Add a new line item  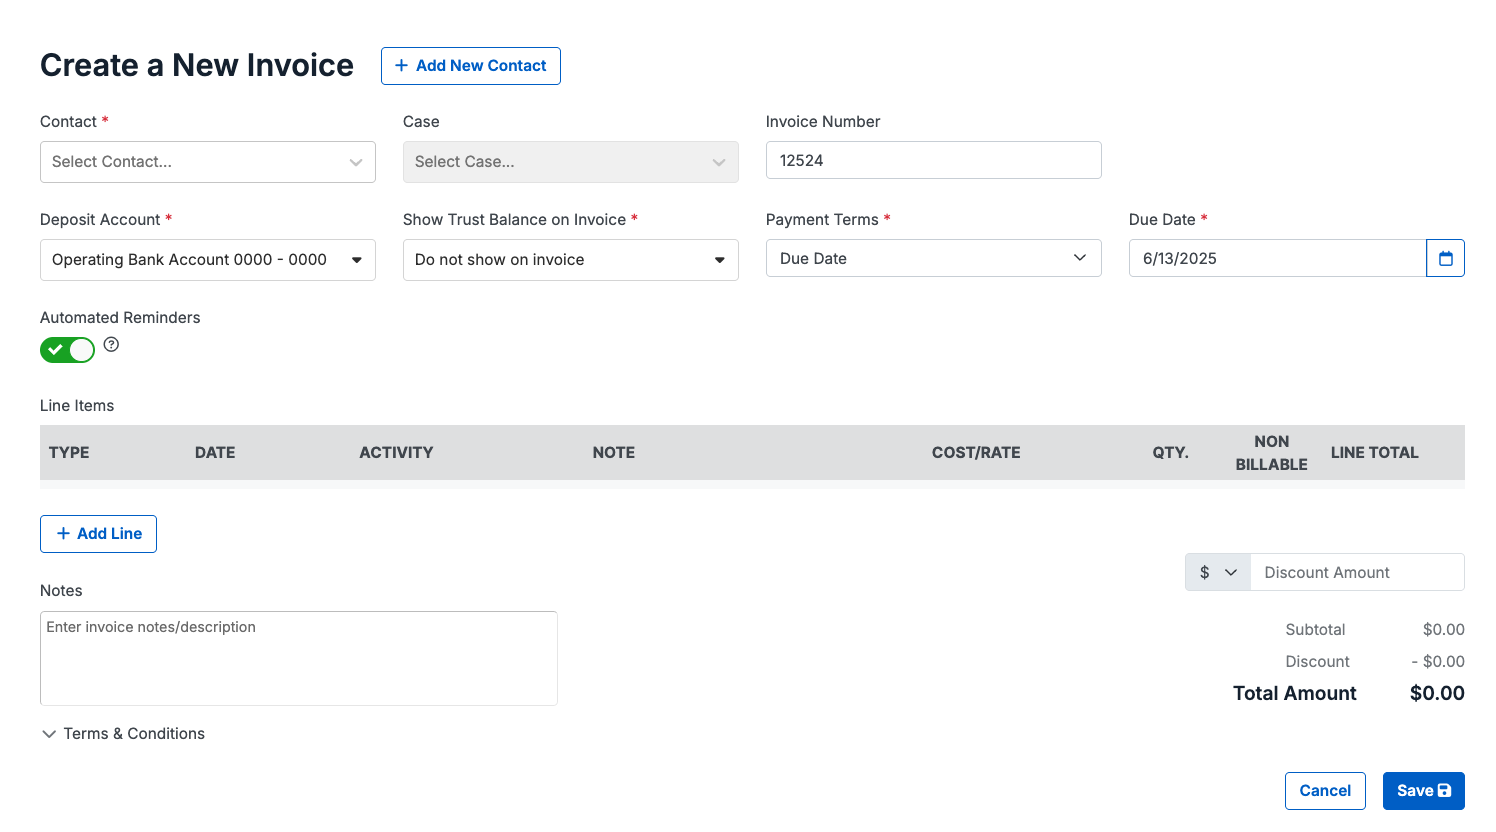[98, 533]
